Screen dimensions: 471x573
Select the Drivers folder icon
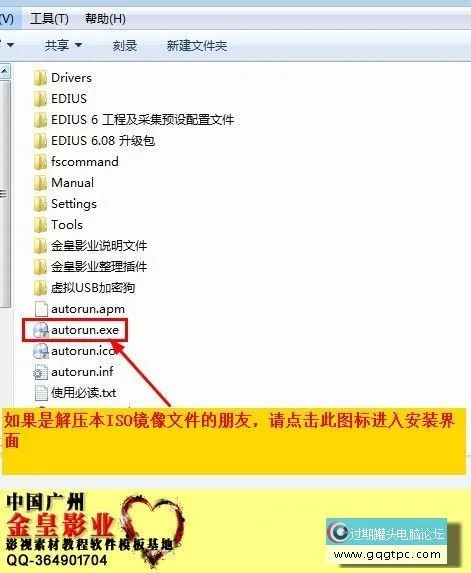pyautogui.click(x=40, y=78)
